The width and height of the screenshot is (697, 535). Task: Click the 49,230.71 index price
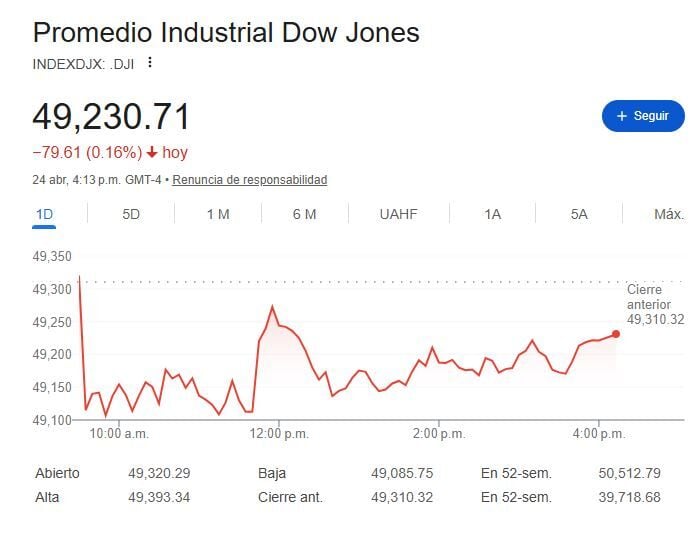click(x=111, y=117)
